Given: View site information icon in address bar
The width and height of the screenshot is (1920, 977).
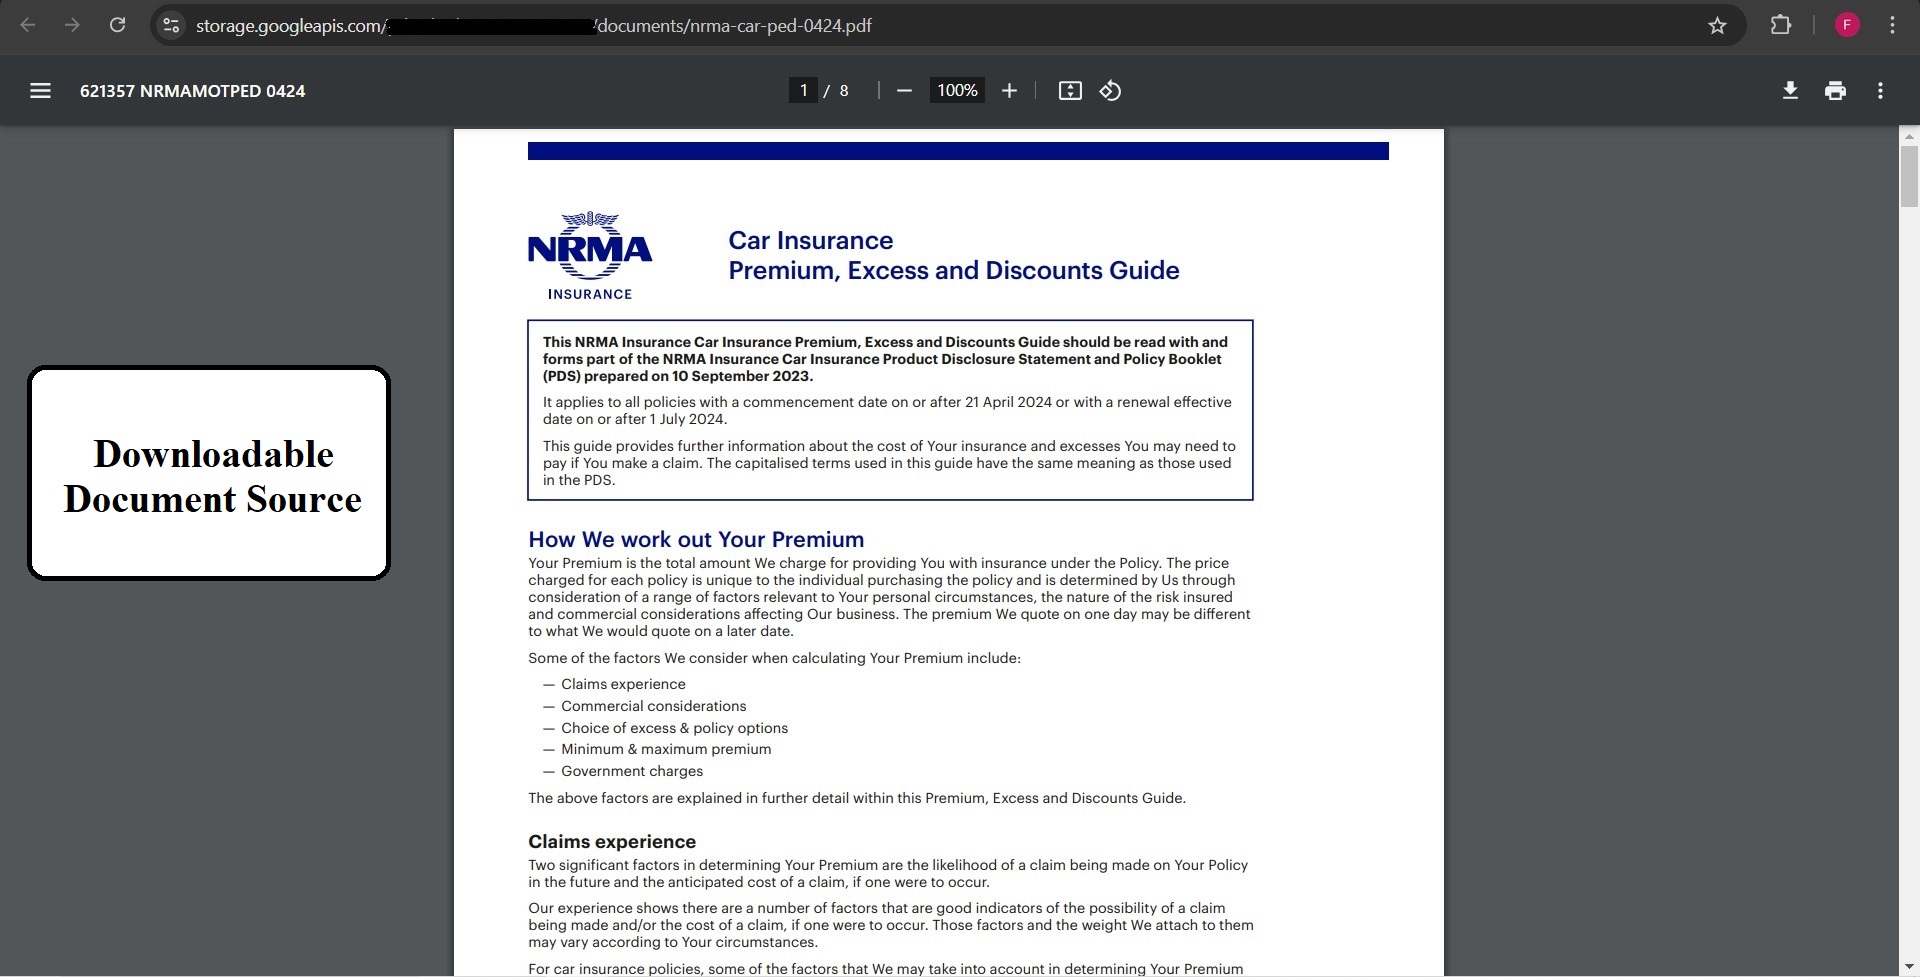Looking at the screenshot, I should point(172,26).
